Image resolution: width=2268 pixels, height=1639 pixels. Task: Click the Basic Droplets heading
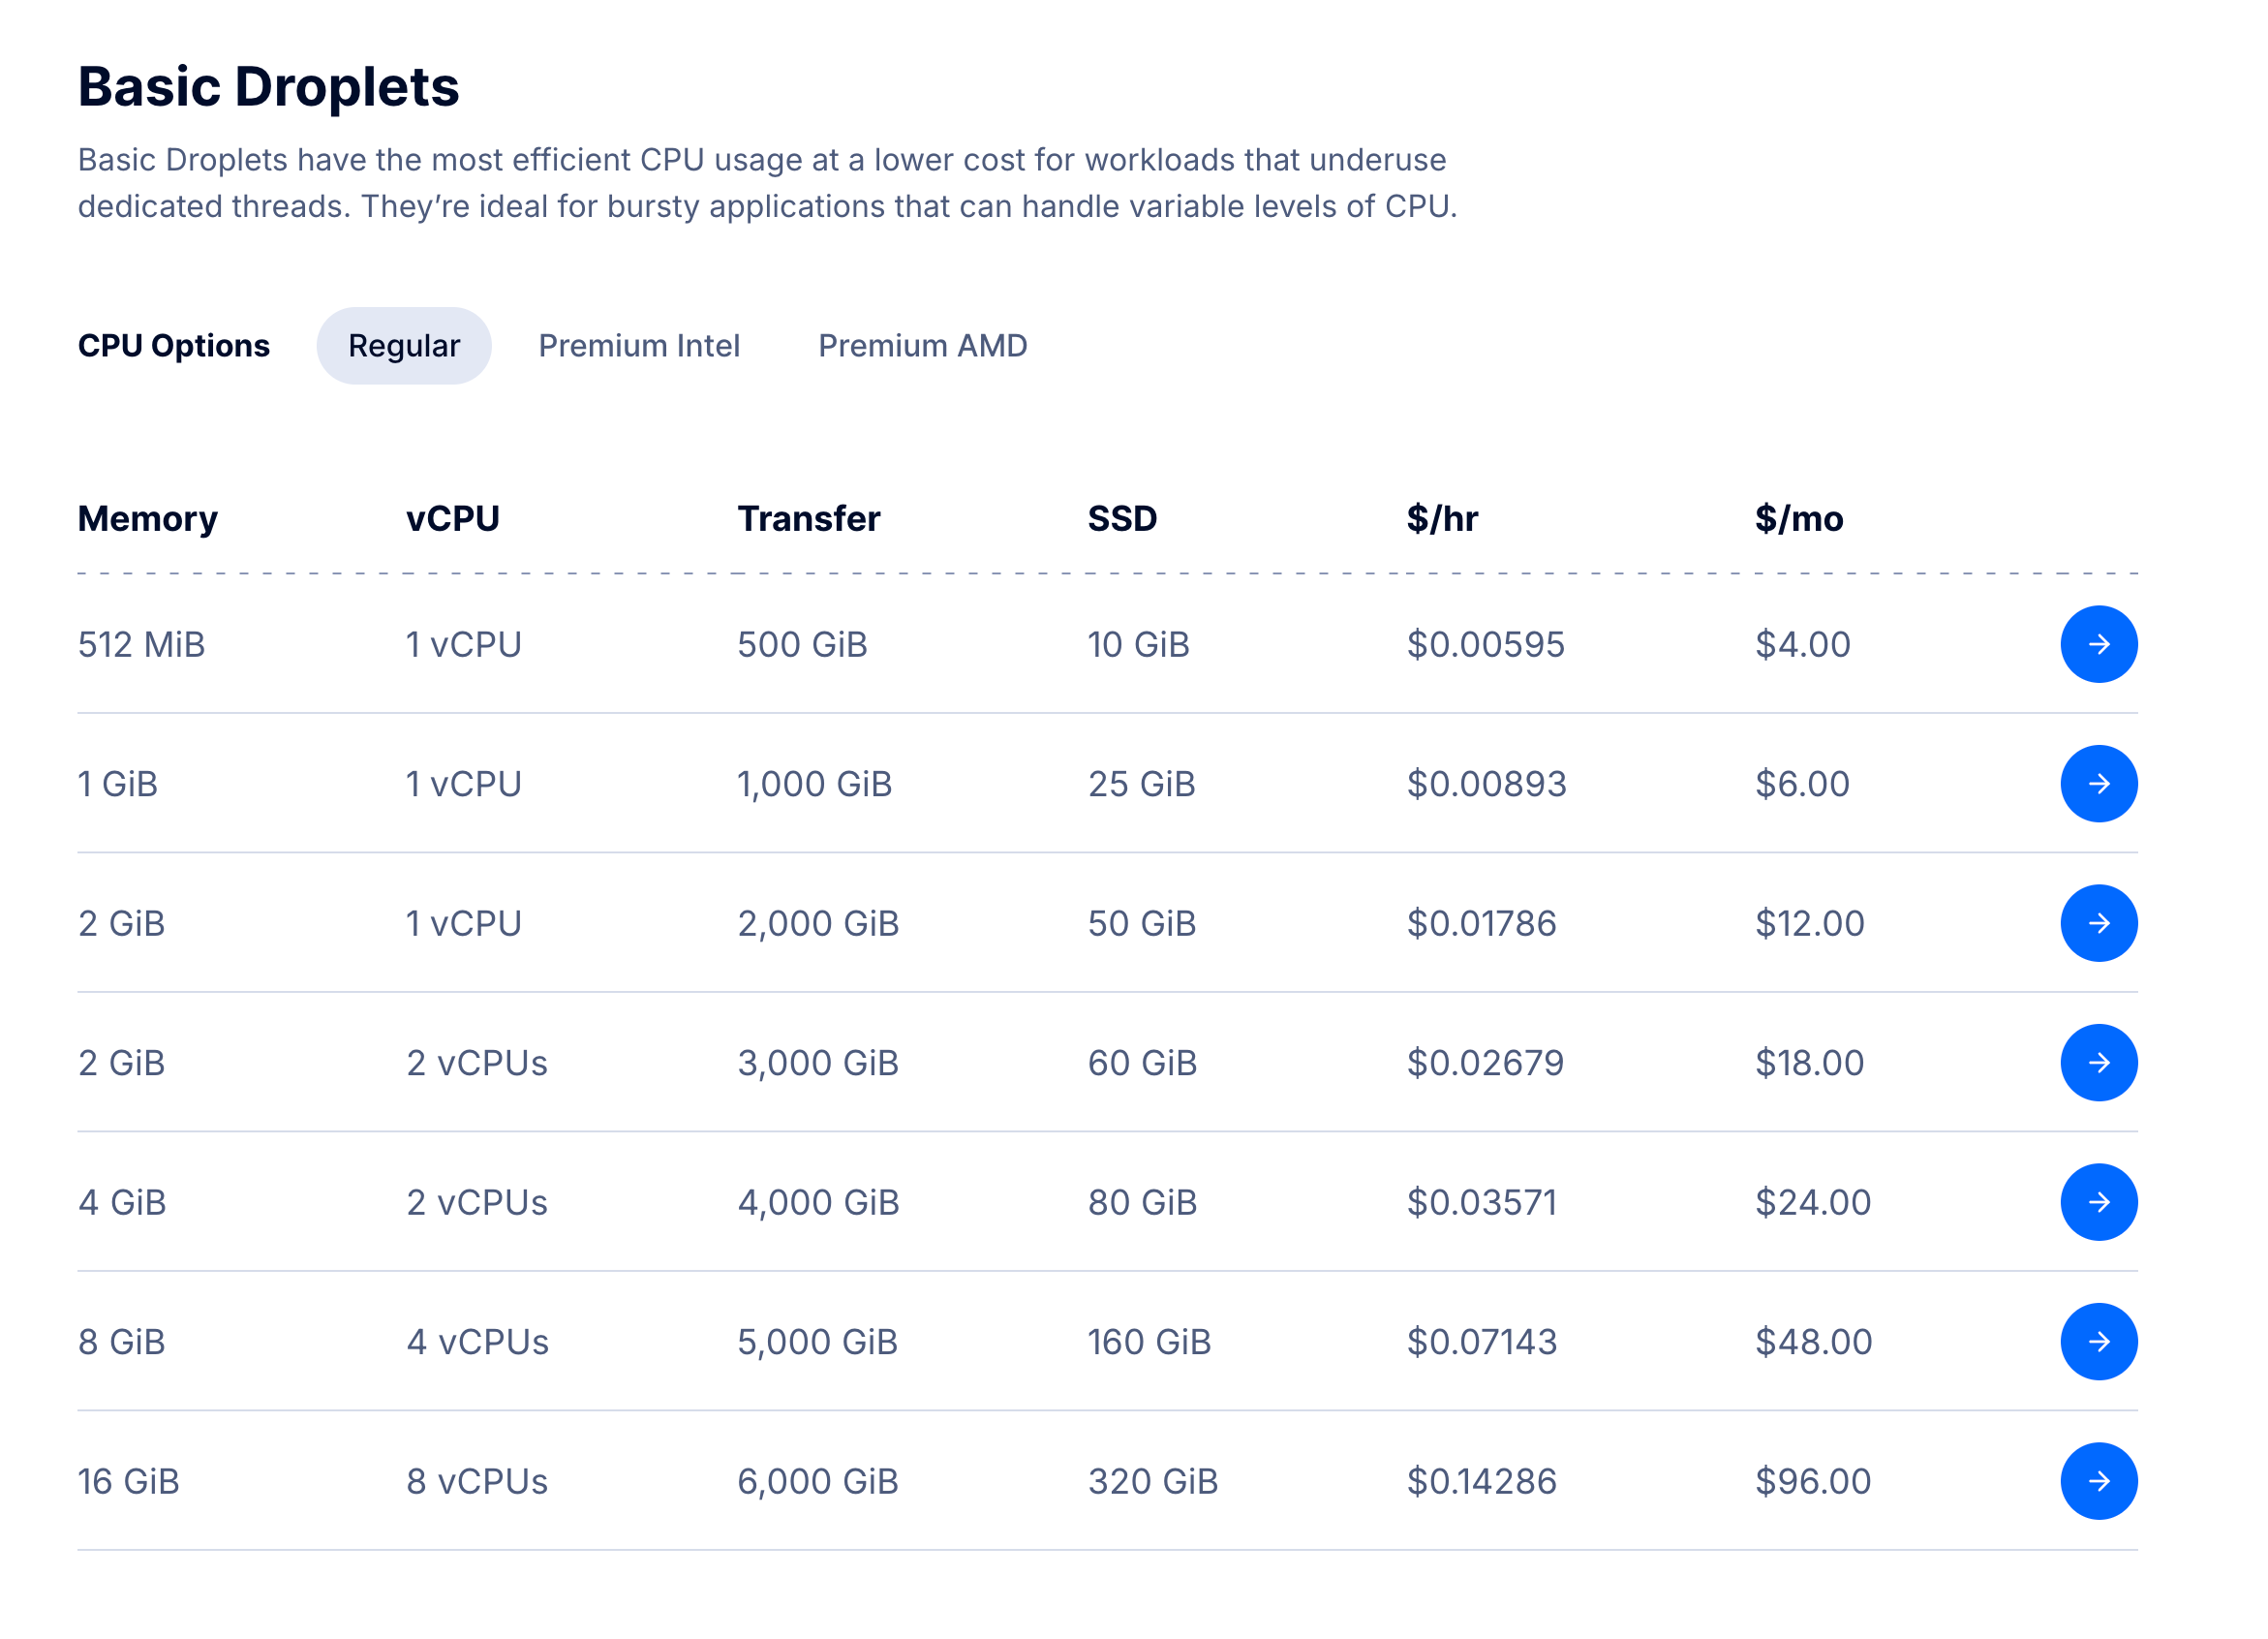[x=269, y=87]
